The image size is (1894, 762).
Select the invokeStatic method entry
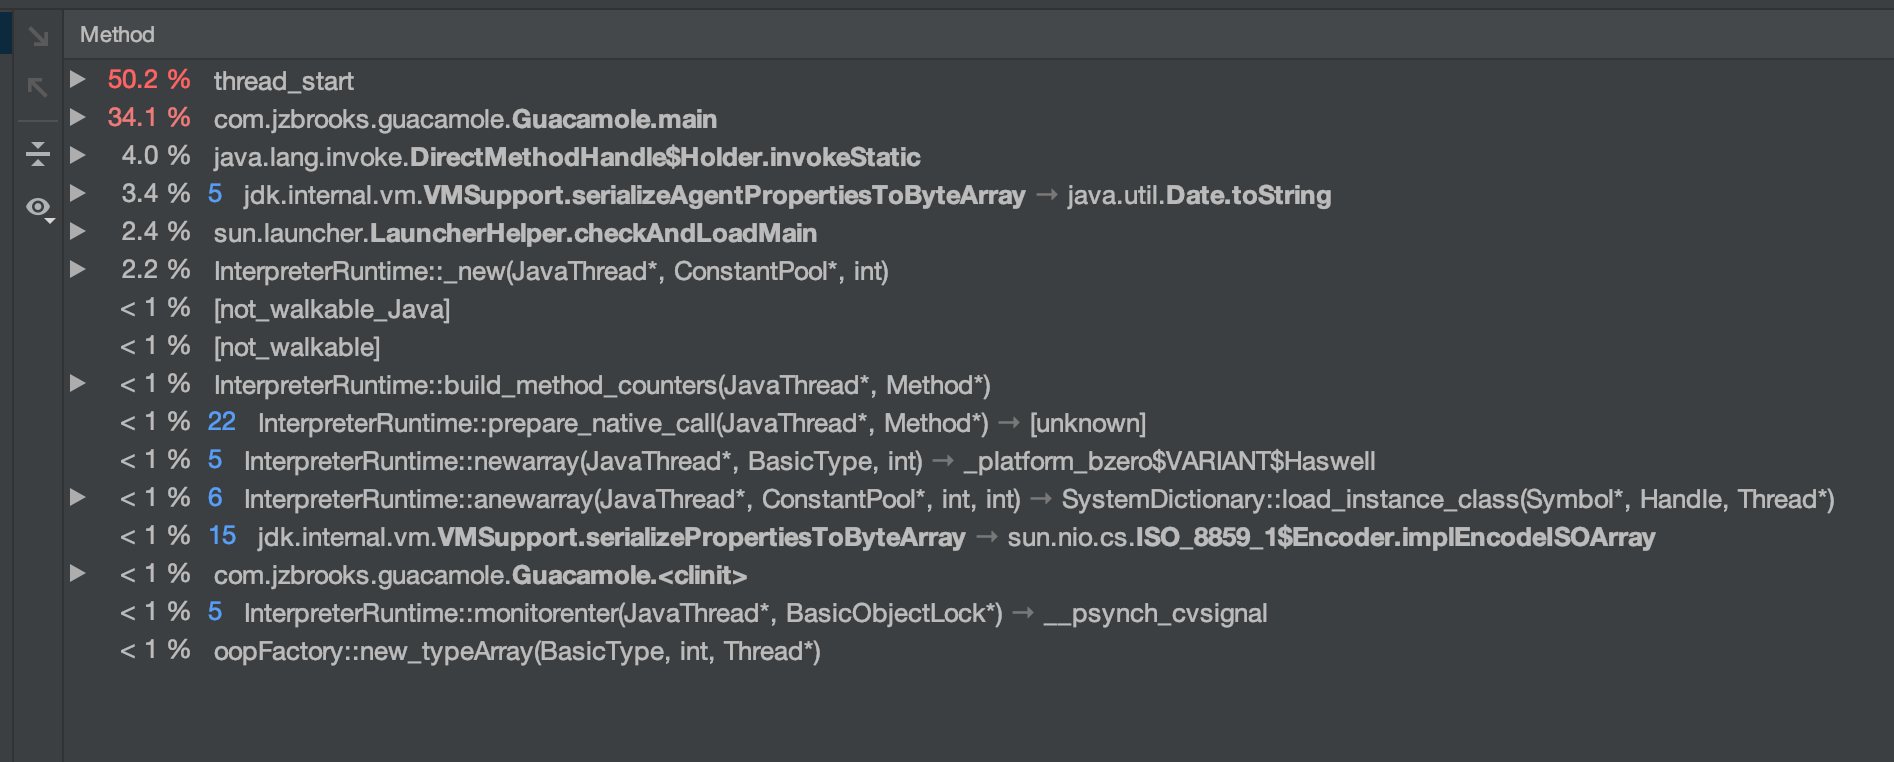567,157
